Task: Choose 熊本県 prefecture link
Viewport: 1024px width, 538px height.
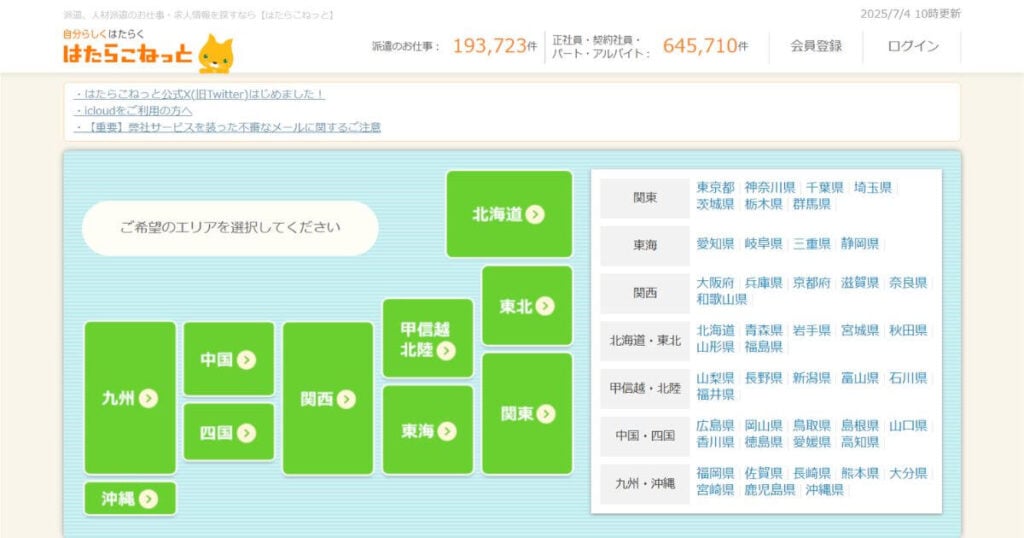Action: [x=860, y=473]
